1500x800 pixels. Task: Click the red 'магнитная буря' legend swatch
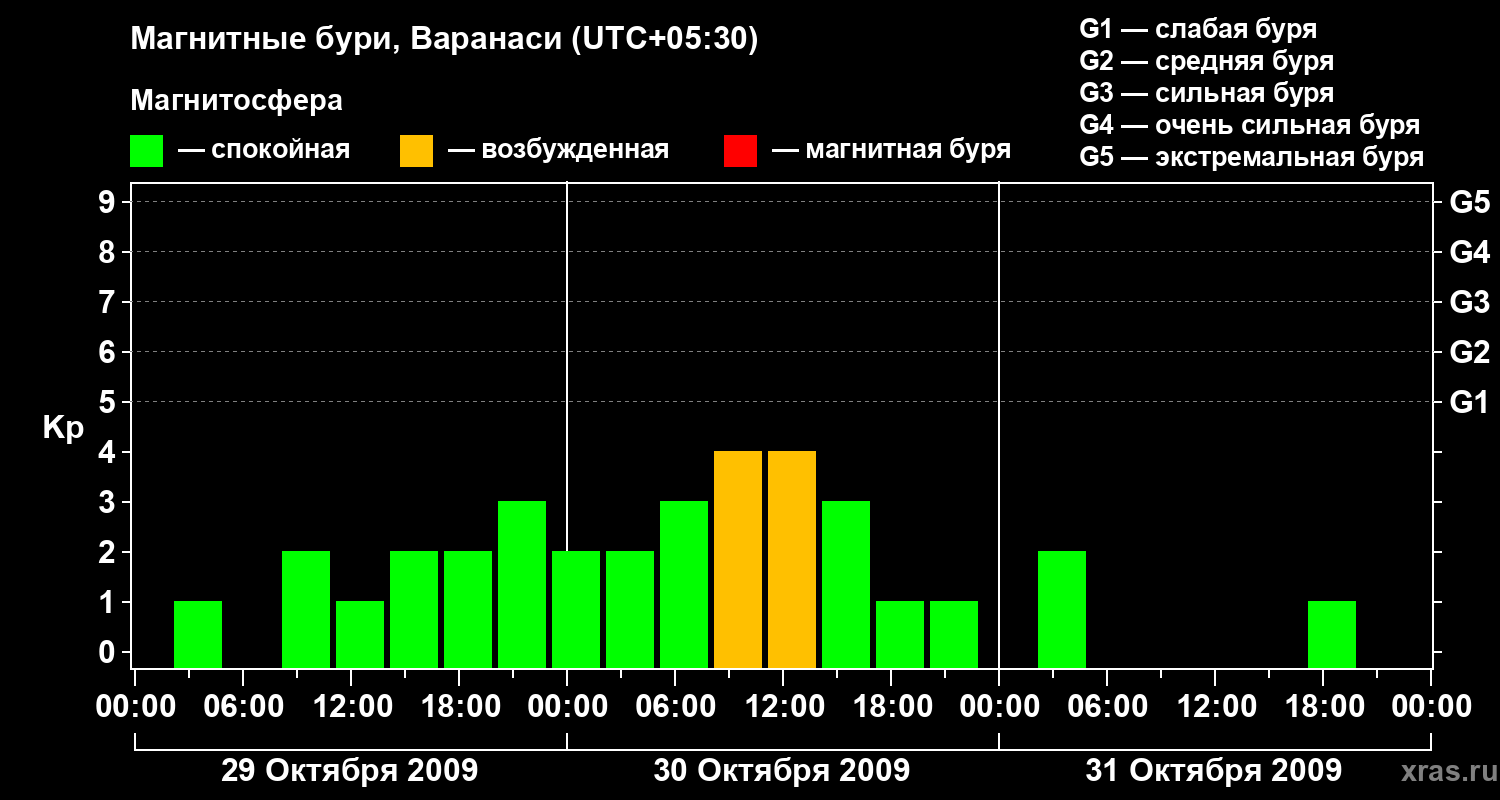(741, 151)
